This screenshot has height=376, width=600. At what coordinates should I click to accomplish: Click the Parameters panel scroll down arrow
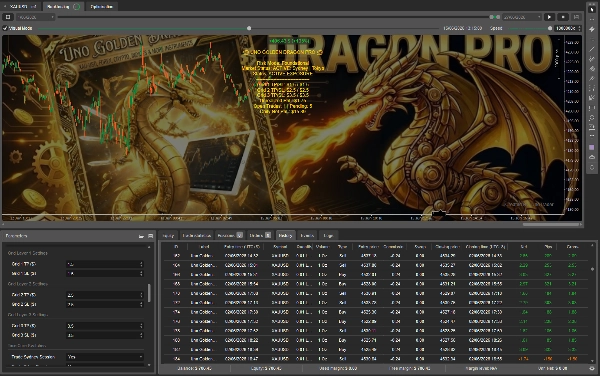pyautogui.click(x=149, y=365)
